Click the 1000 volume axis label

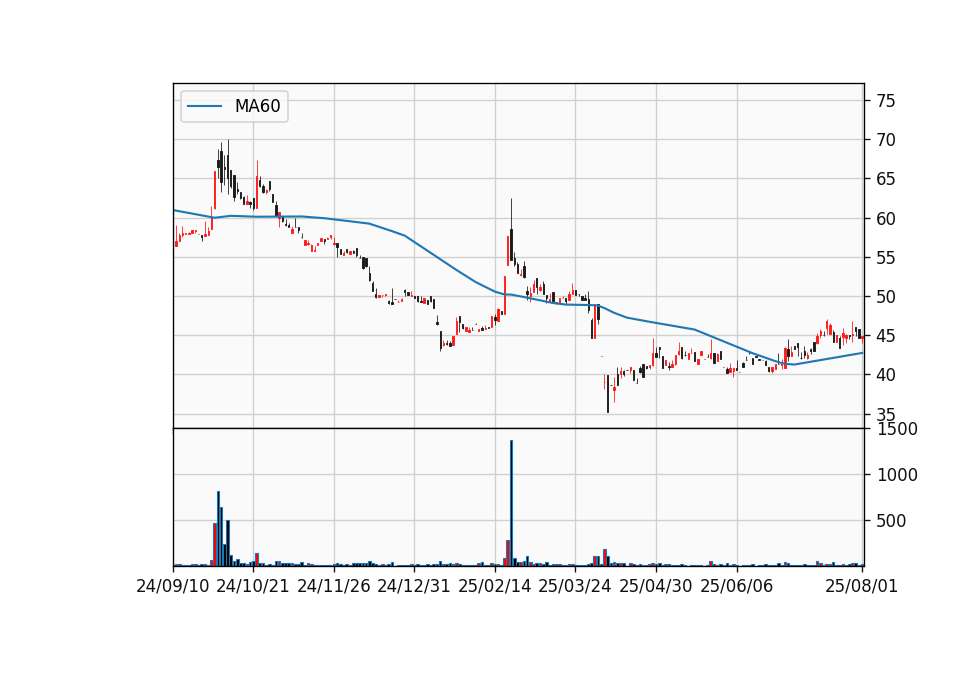897,474
